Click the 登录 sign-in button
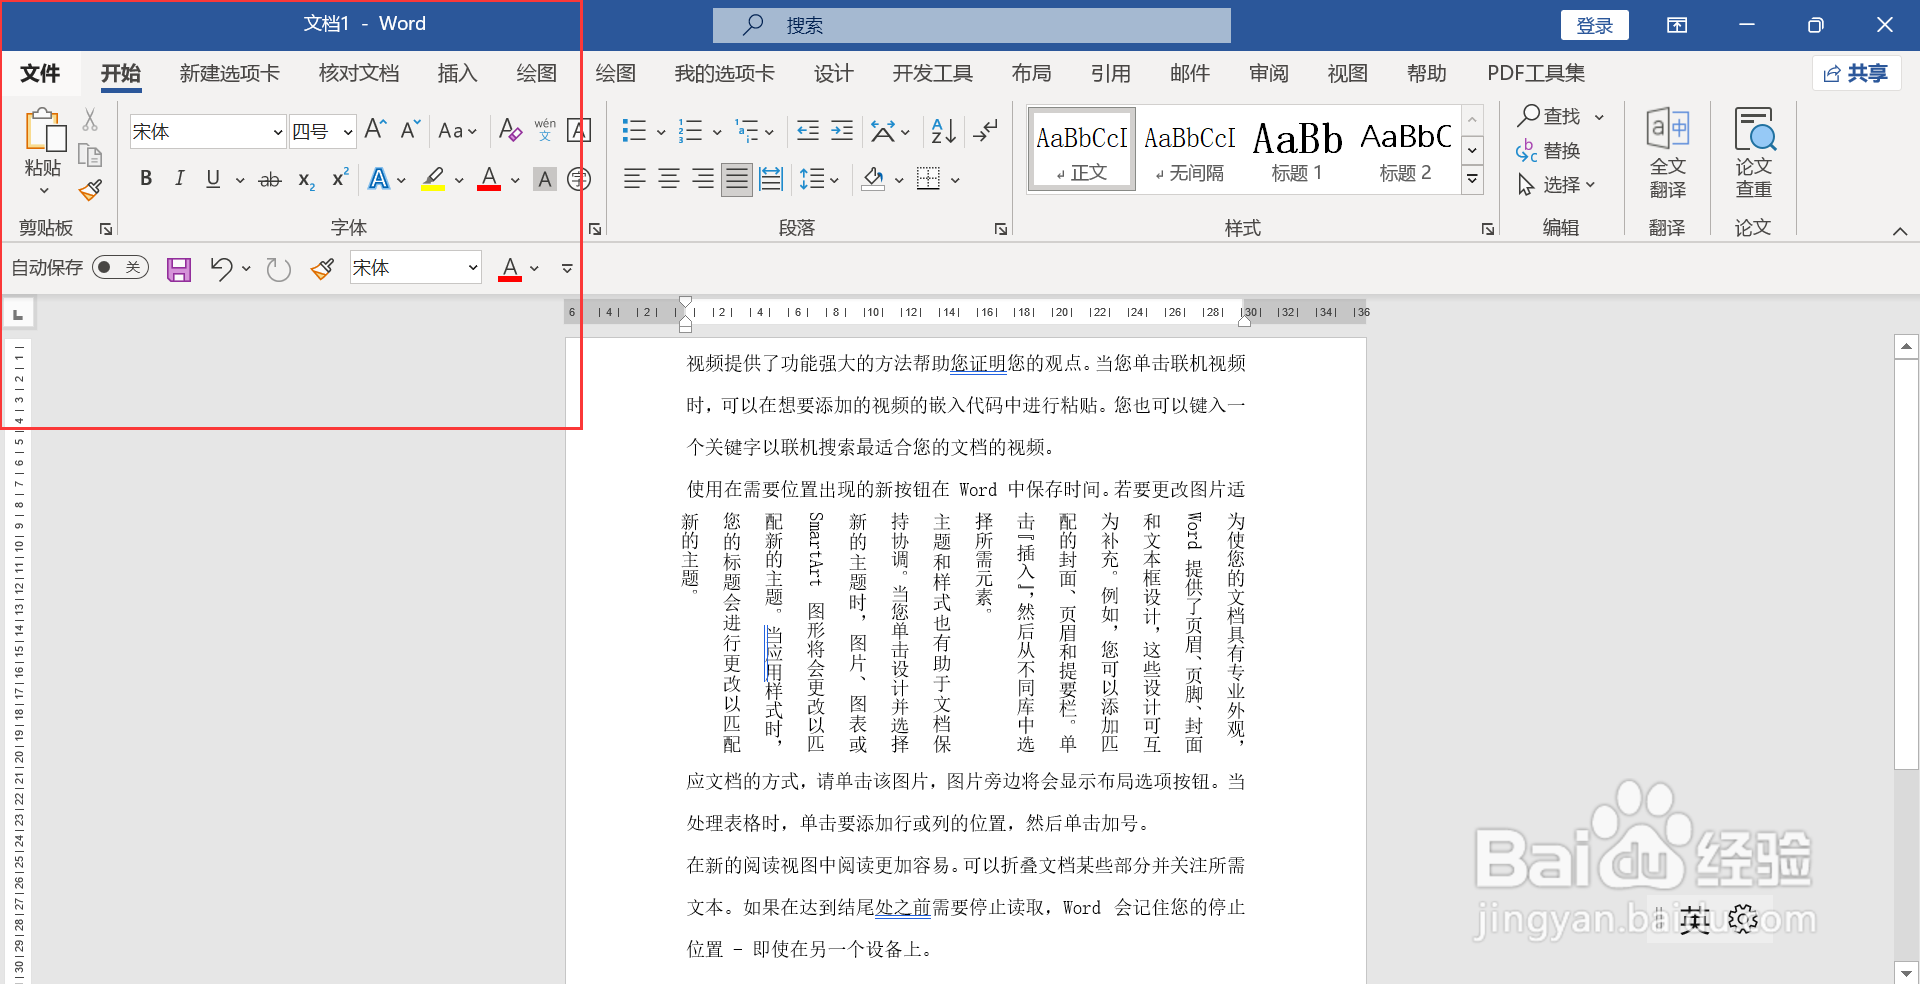This screenshot has height=984, width=1920. [1595, 25]
